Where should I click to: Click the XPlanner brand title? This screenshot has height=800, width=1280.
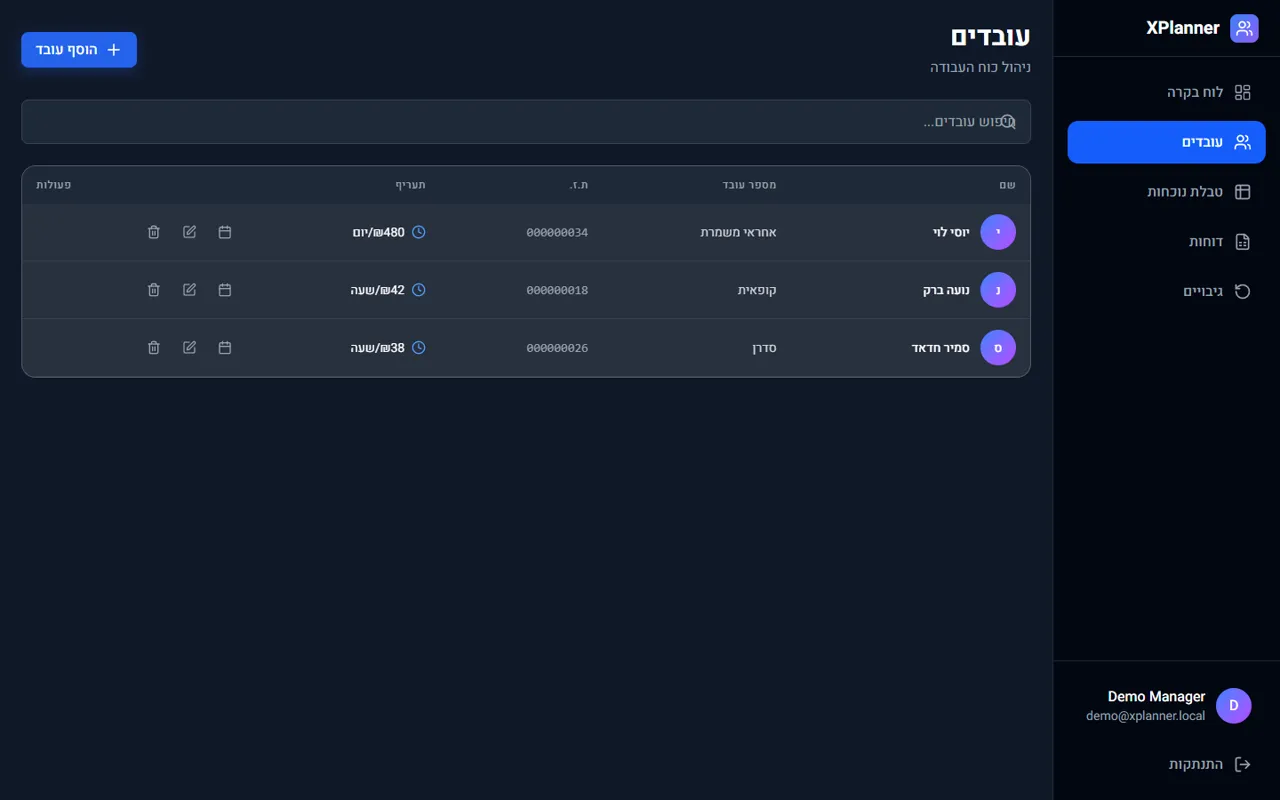click(1183, 28)
